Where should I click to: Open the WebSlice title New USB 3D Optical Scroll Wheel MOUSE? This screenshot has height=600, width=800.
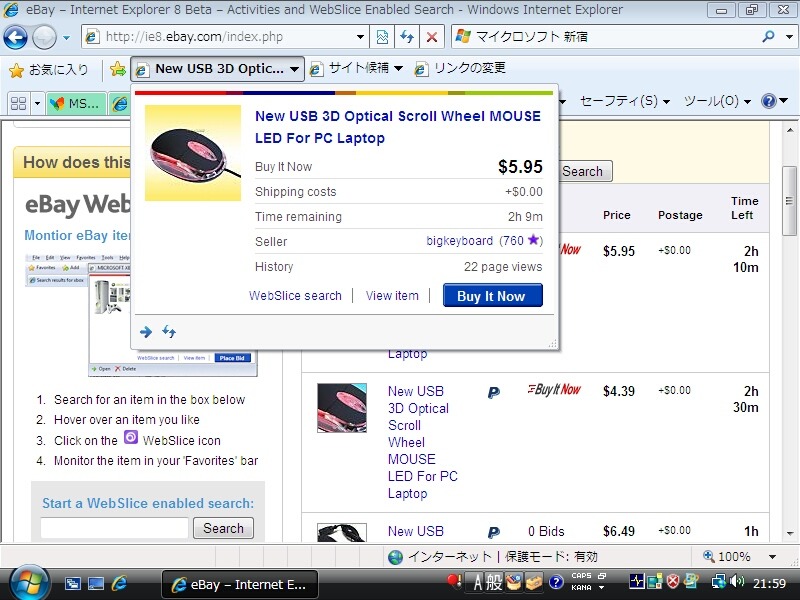click(398, 127)
